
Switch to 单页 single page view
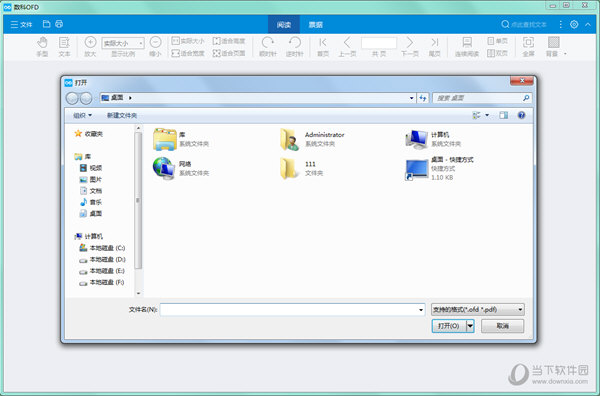497,41
